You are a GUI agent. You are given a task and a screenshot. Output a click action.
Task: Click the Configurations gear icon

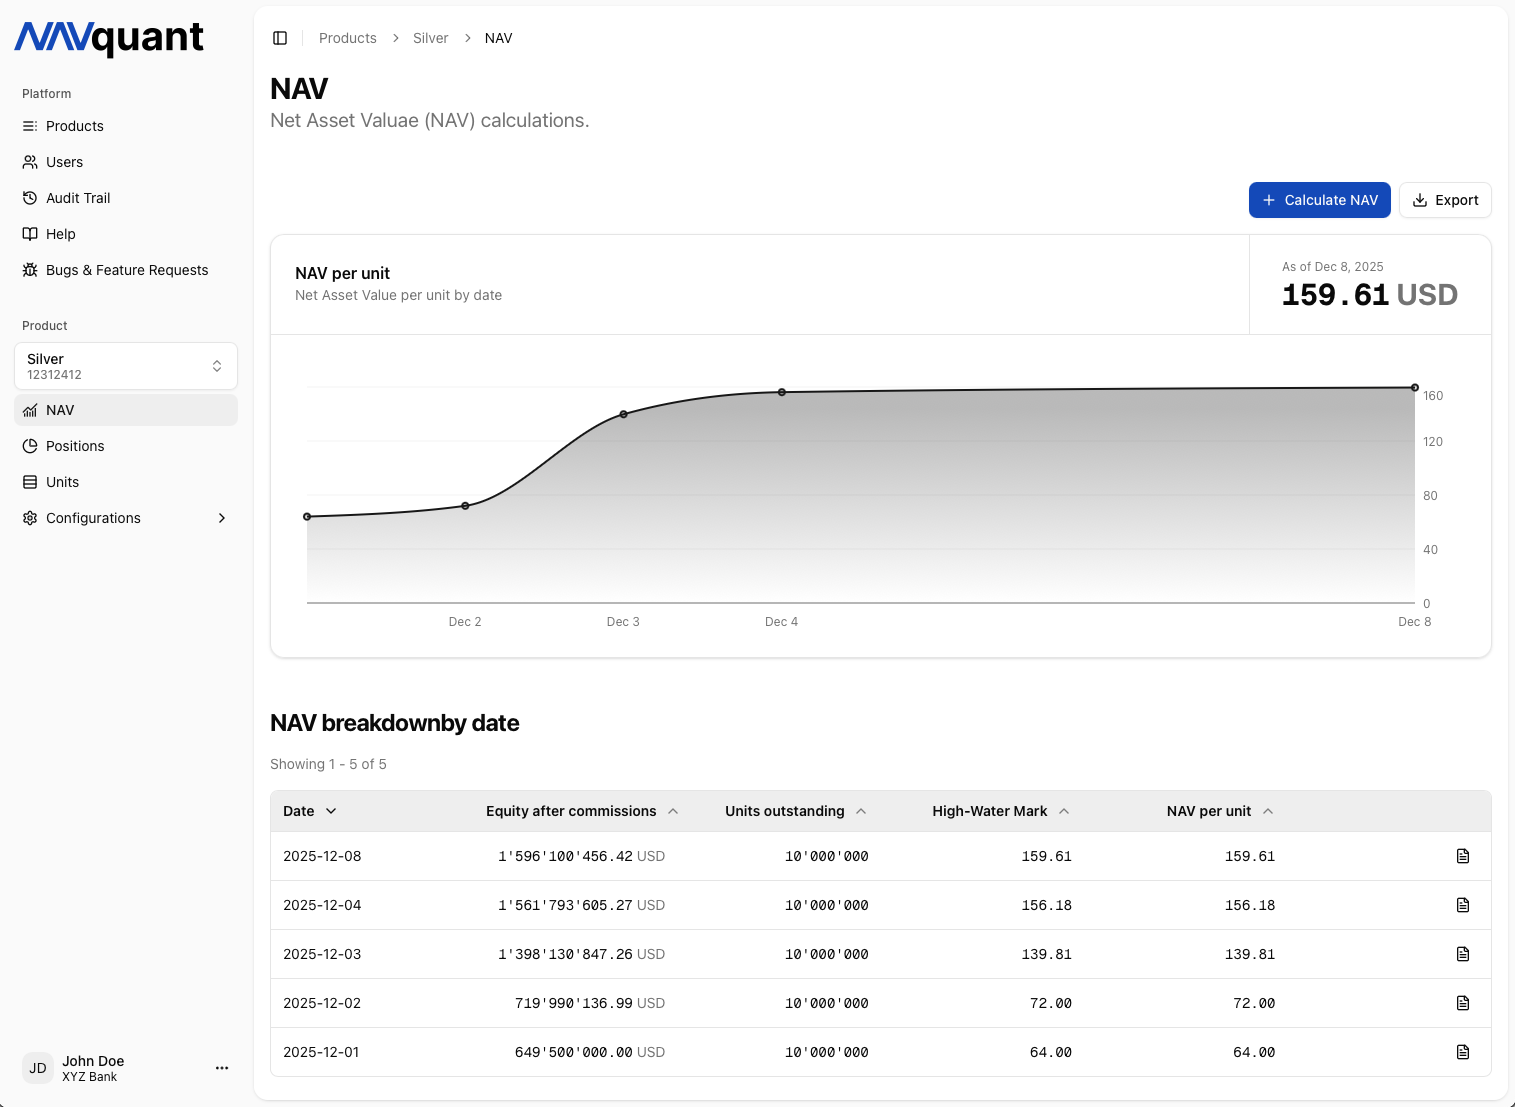[30, 518]
